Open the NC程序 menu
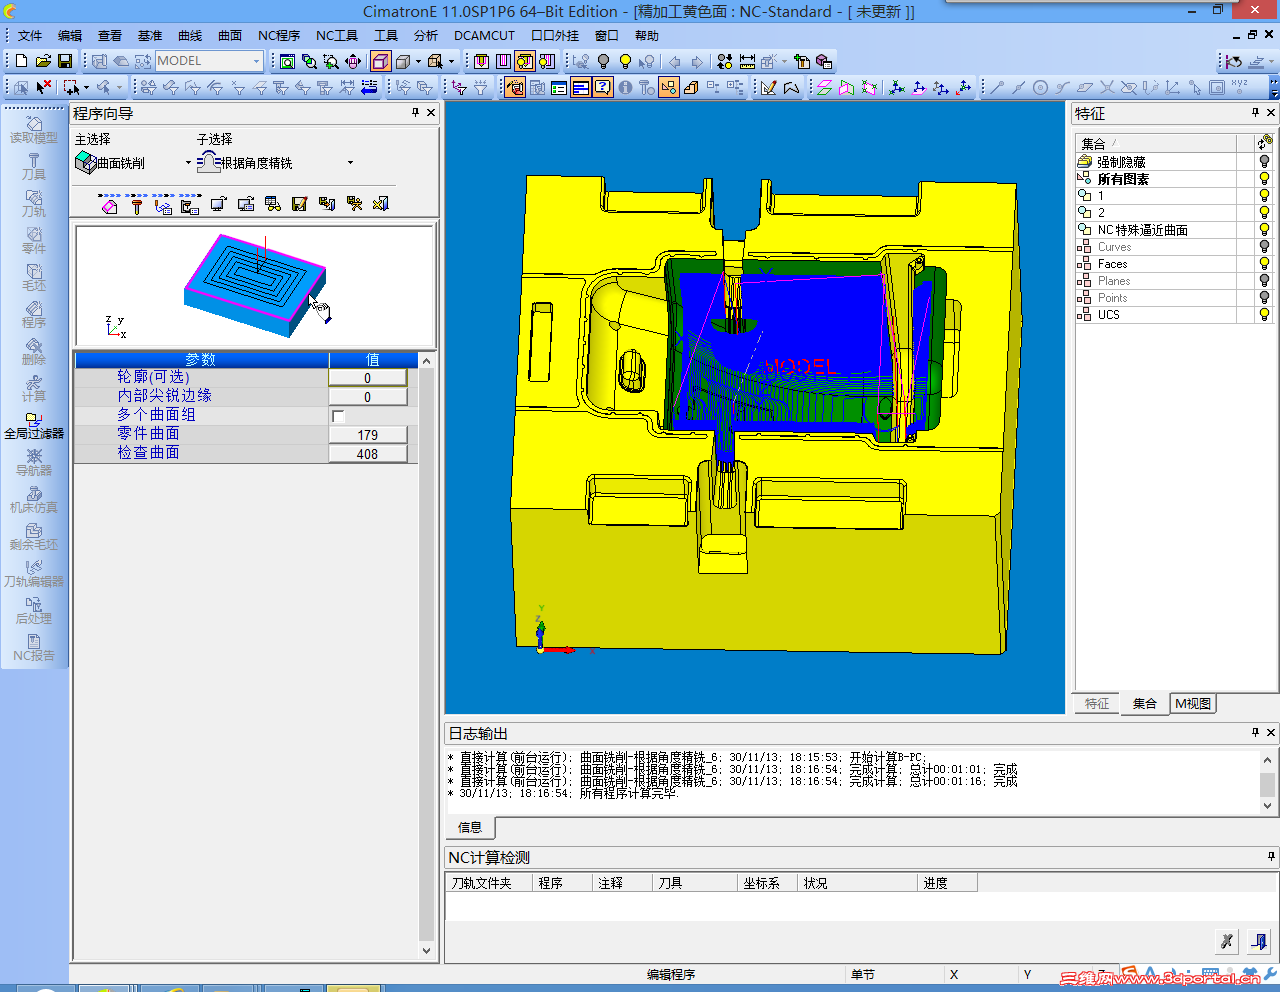This screenshot has width=1280, height=992. coord(279,35)
